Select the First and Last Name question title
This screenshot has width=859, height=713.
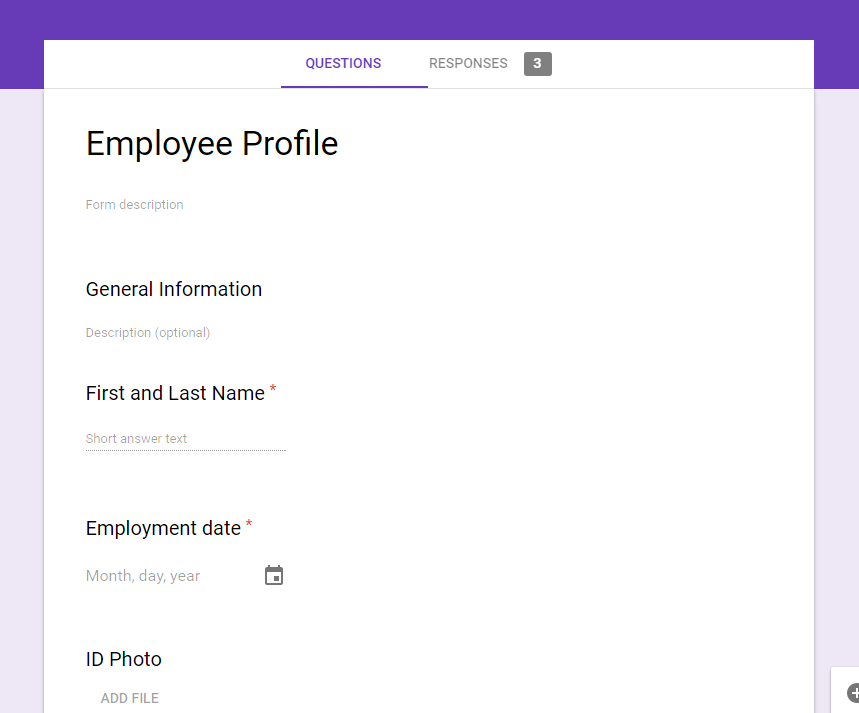pyautogui.click(x=175, y=393)
